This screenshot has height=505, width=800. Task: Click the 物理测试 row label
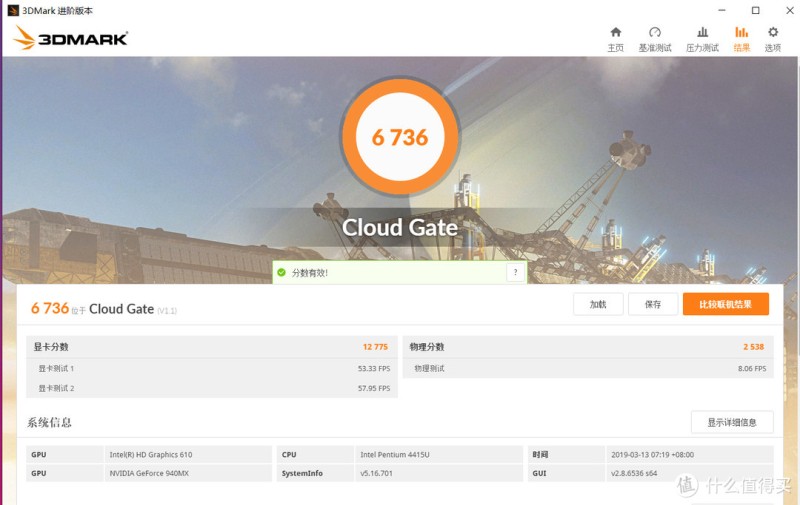point(430,368)
